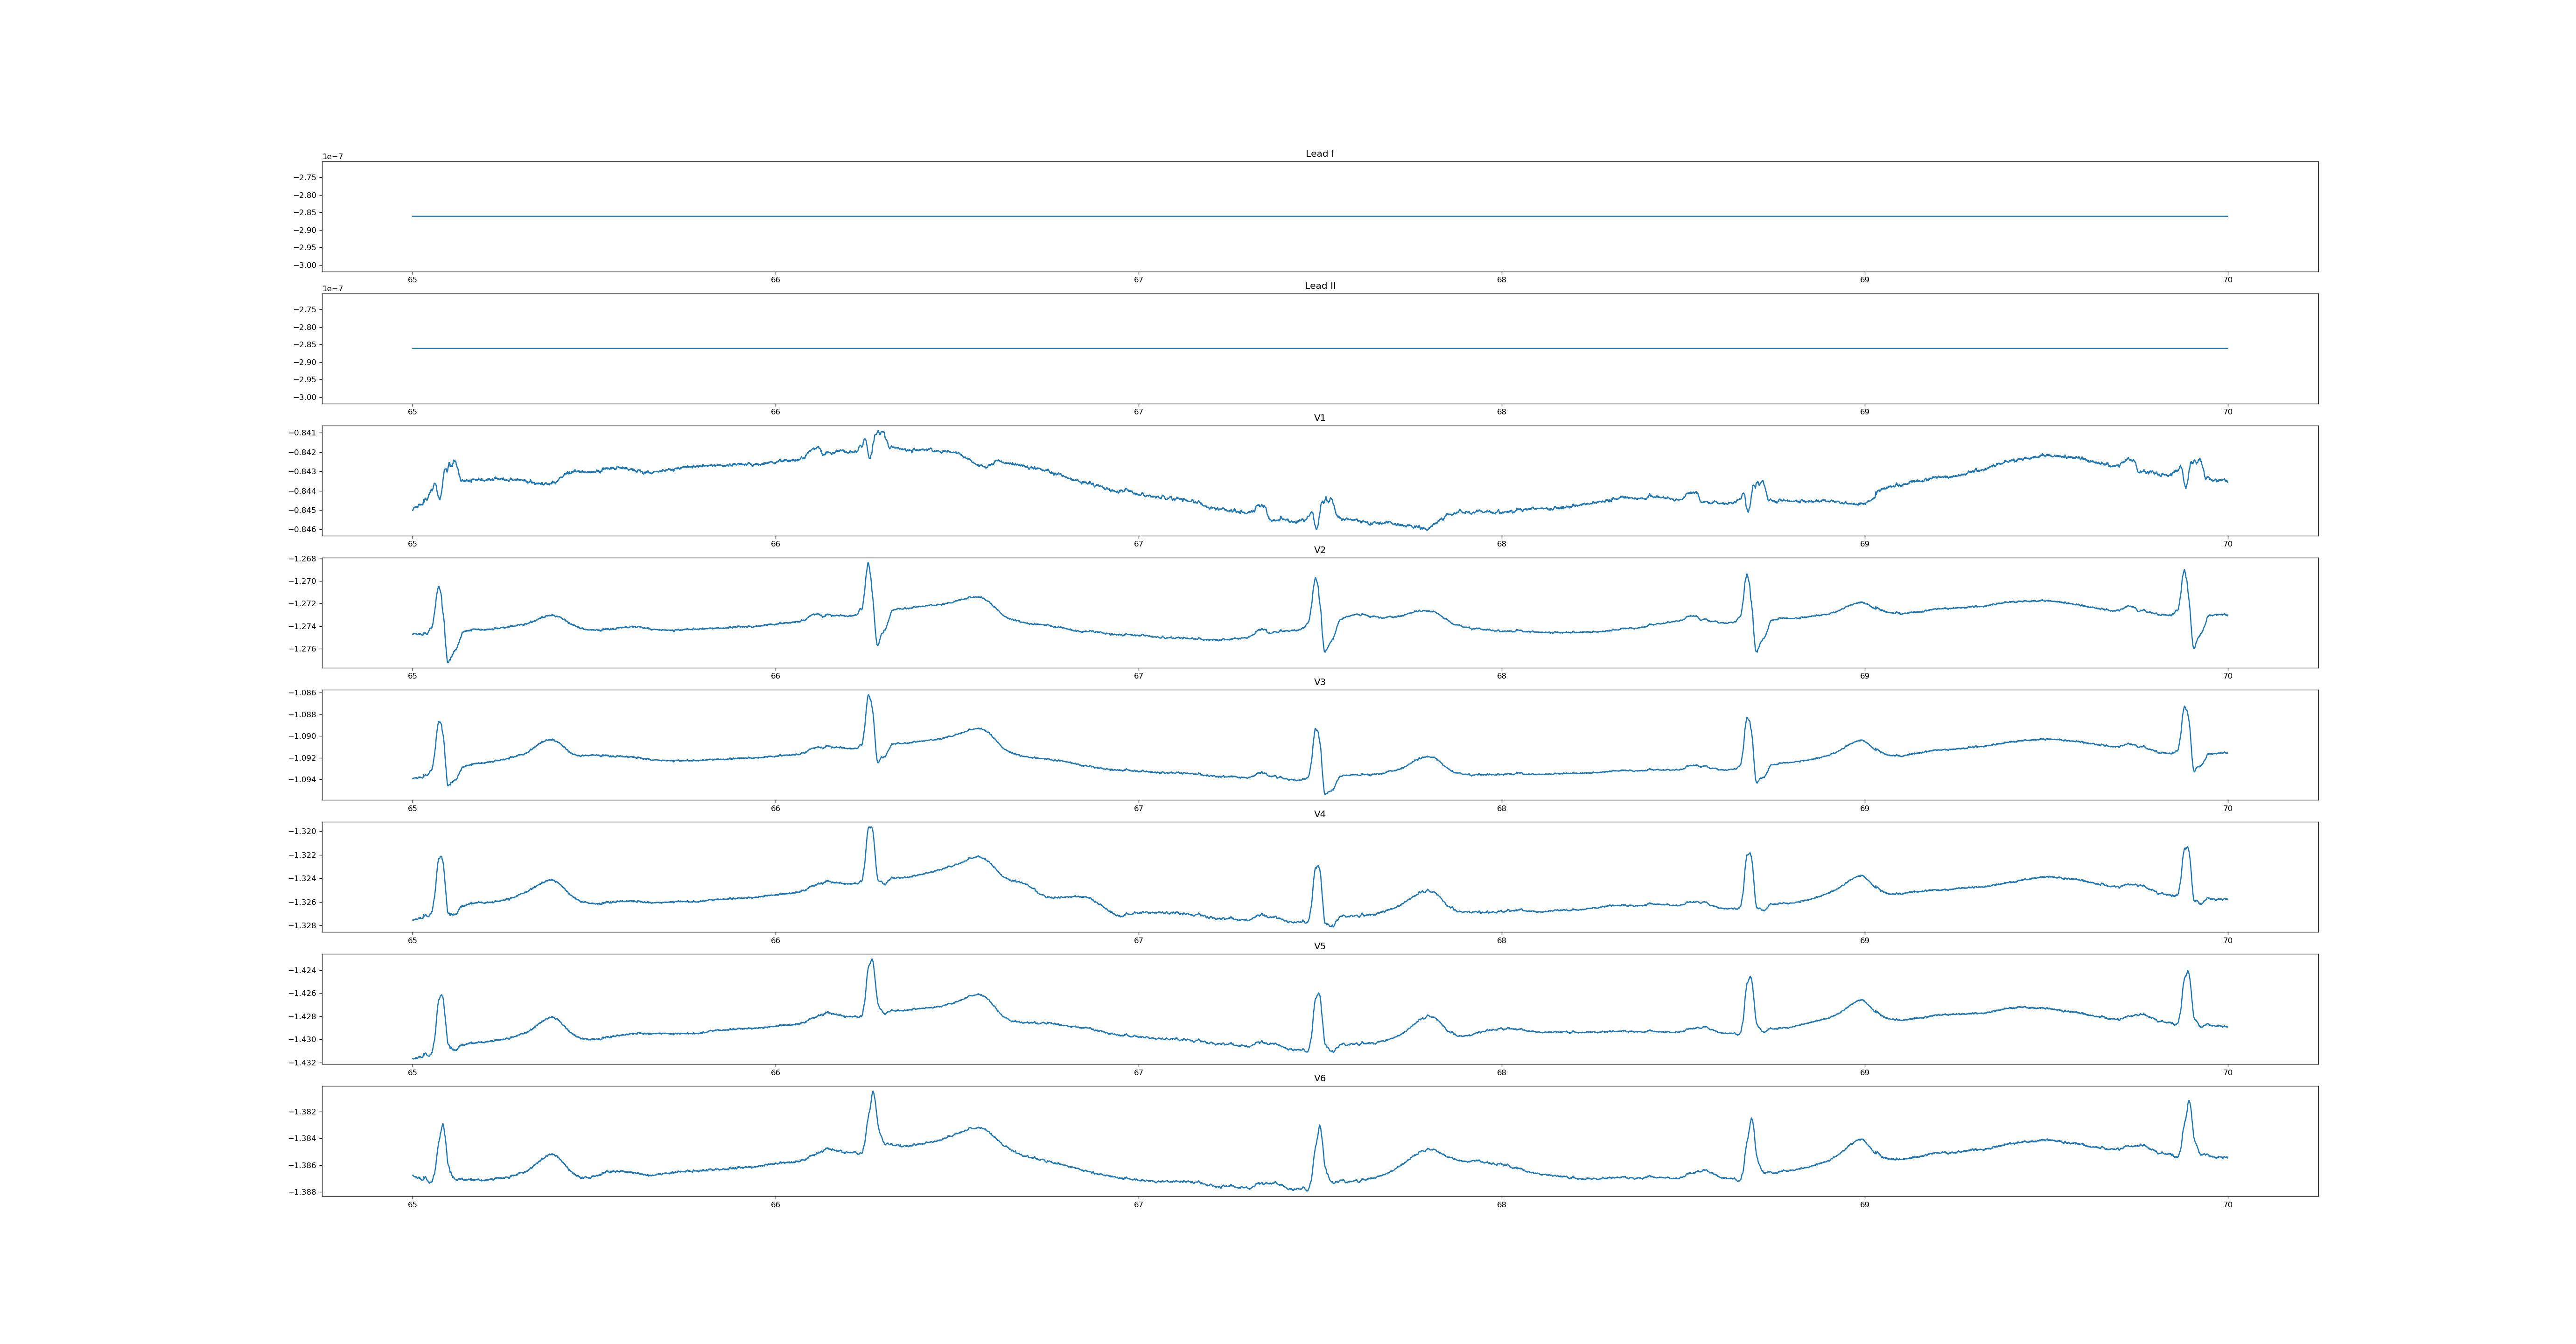Click y-axis label -1.276 on V2 plot

[303, 649]
